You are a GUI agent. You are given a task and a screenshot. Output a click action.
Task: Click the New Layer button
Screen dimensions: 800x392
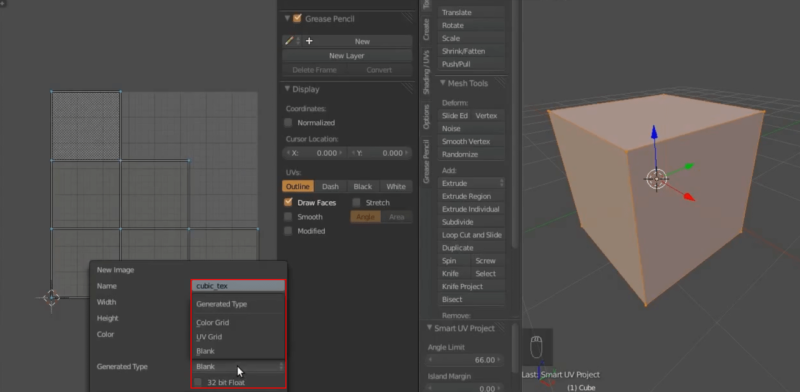[x=347, y=56]
